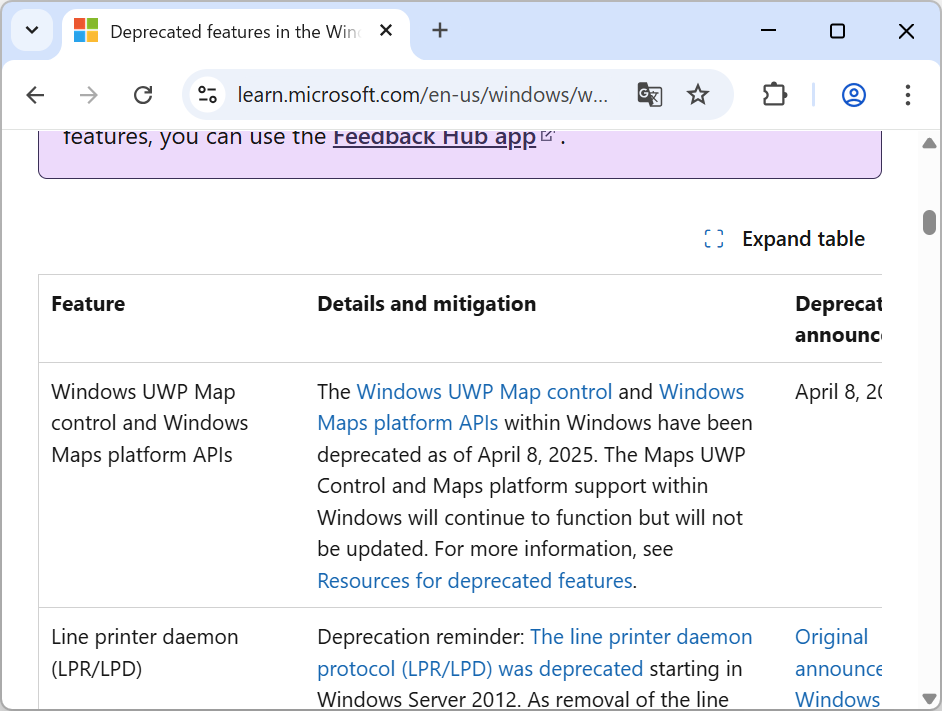Image resolution: width=942 pixels, height=711 pixels.
Task: Open the line printer daemon protocol link
Action: 640,637
